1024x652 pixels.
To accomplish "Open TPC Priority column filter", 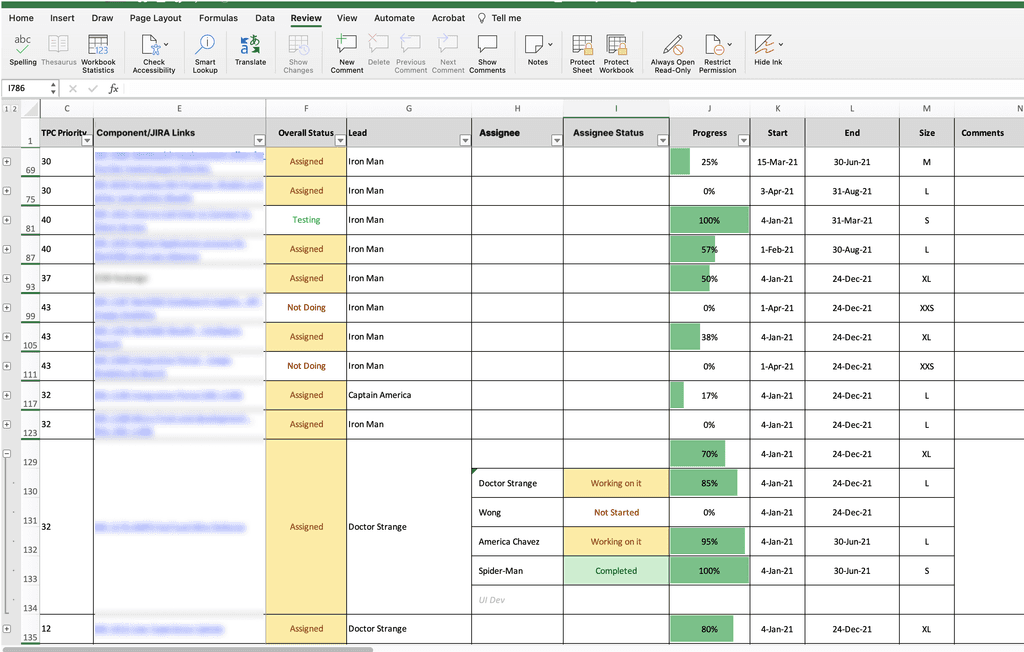I will point(87,140).
